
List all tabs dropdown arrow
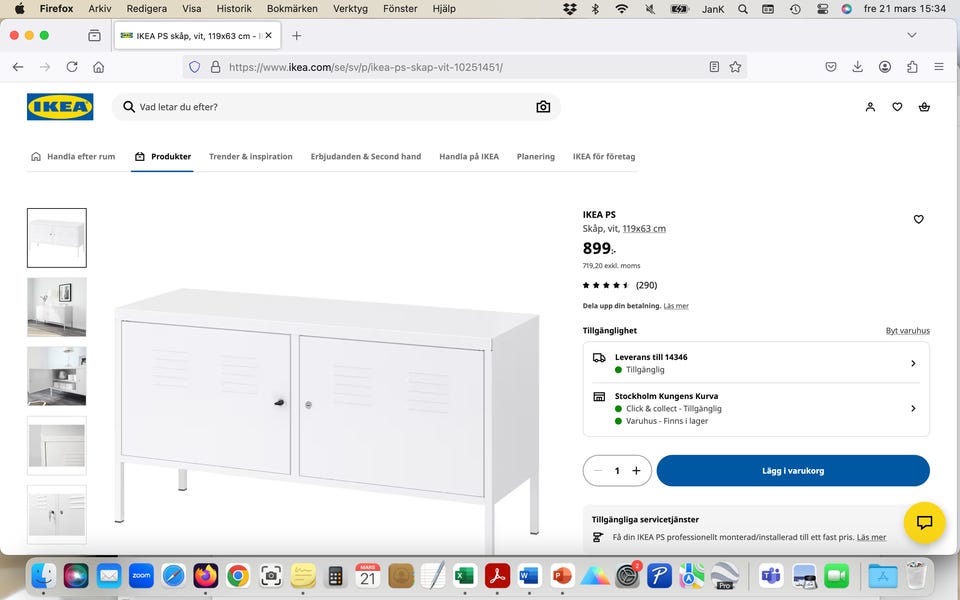(912, 35)
